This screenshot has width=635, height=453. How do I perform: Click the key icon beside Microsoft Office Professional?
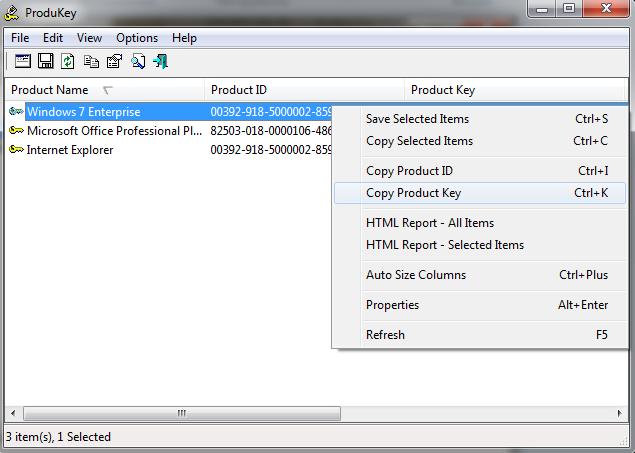click(x=16, y=130)
